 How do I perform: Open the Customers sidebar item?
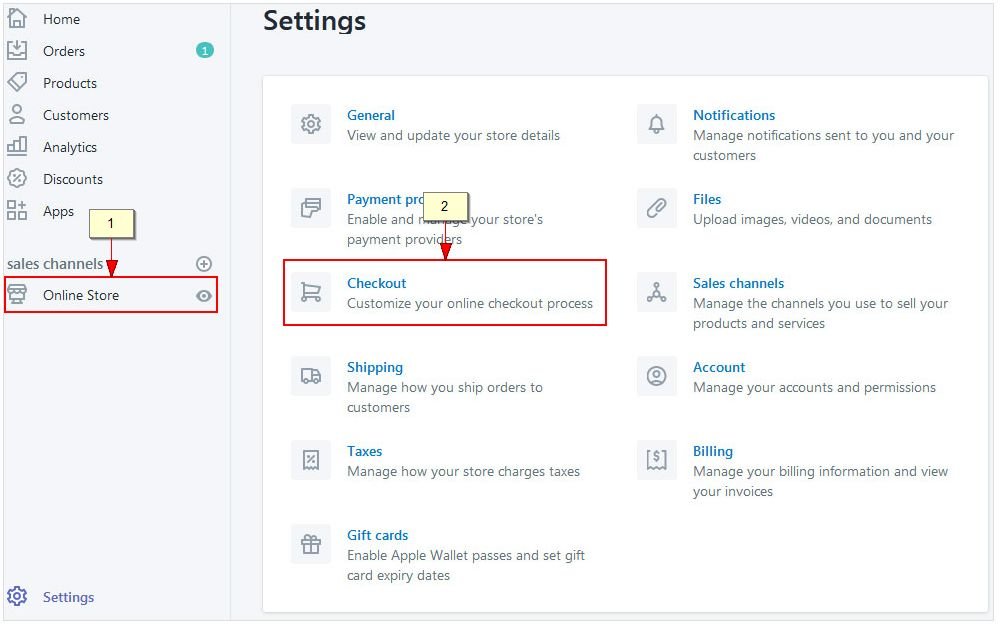click(x=76, y=115)
